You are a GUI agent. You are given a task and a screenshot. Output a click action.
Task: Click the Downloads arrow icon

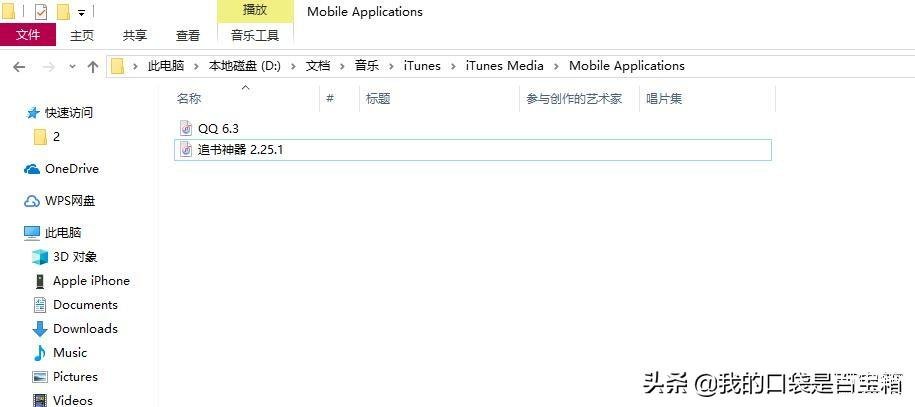(40, 329)
